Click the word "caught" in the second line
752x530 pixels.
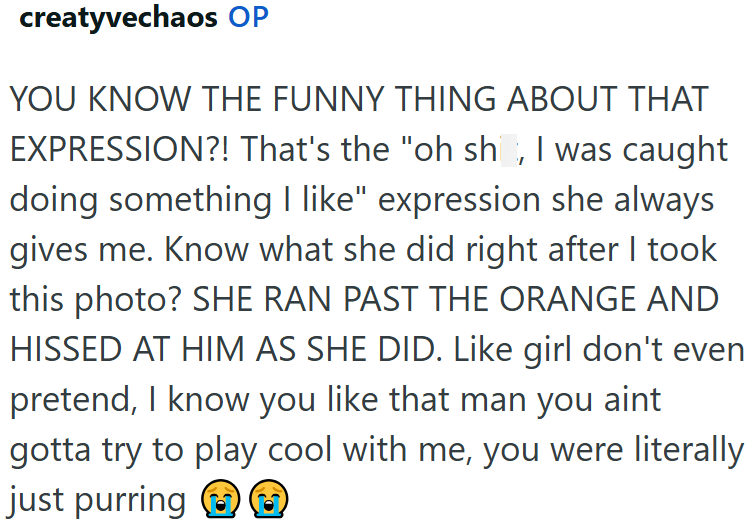[675, 151]
